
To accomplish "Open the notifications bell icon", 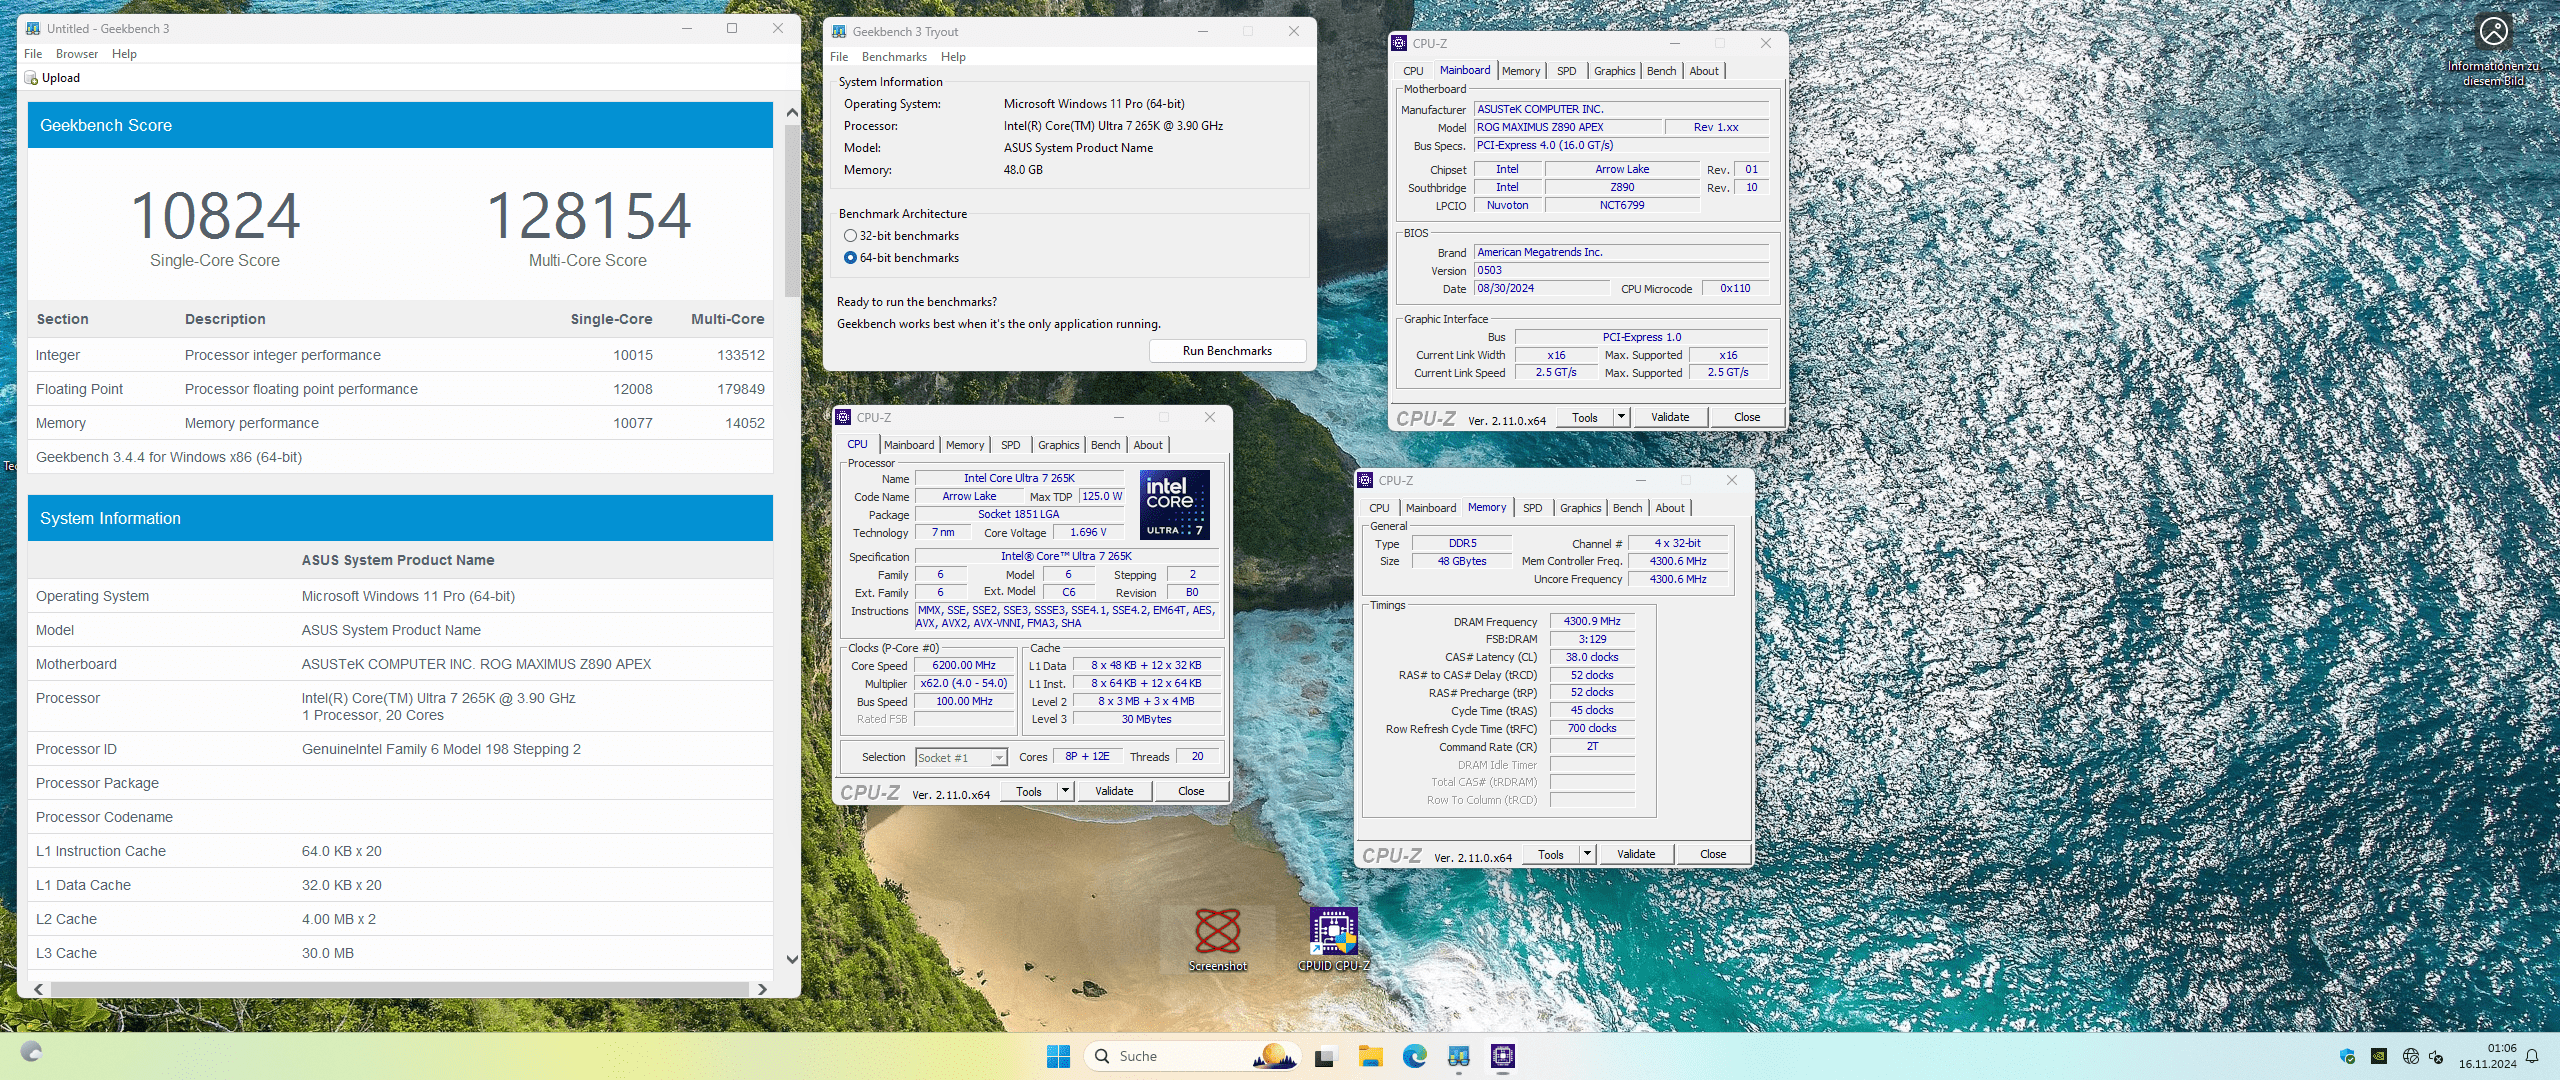I will click(x=2532, y=1056).
